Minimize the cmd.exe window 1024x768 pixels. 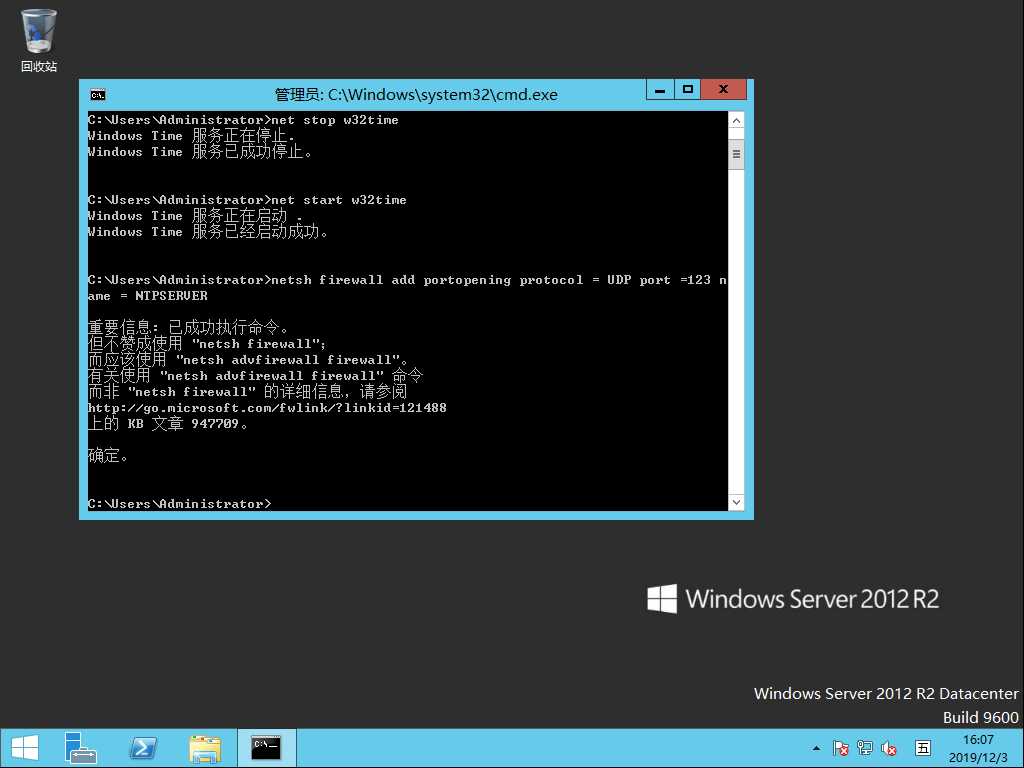660,89
